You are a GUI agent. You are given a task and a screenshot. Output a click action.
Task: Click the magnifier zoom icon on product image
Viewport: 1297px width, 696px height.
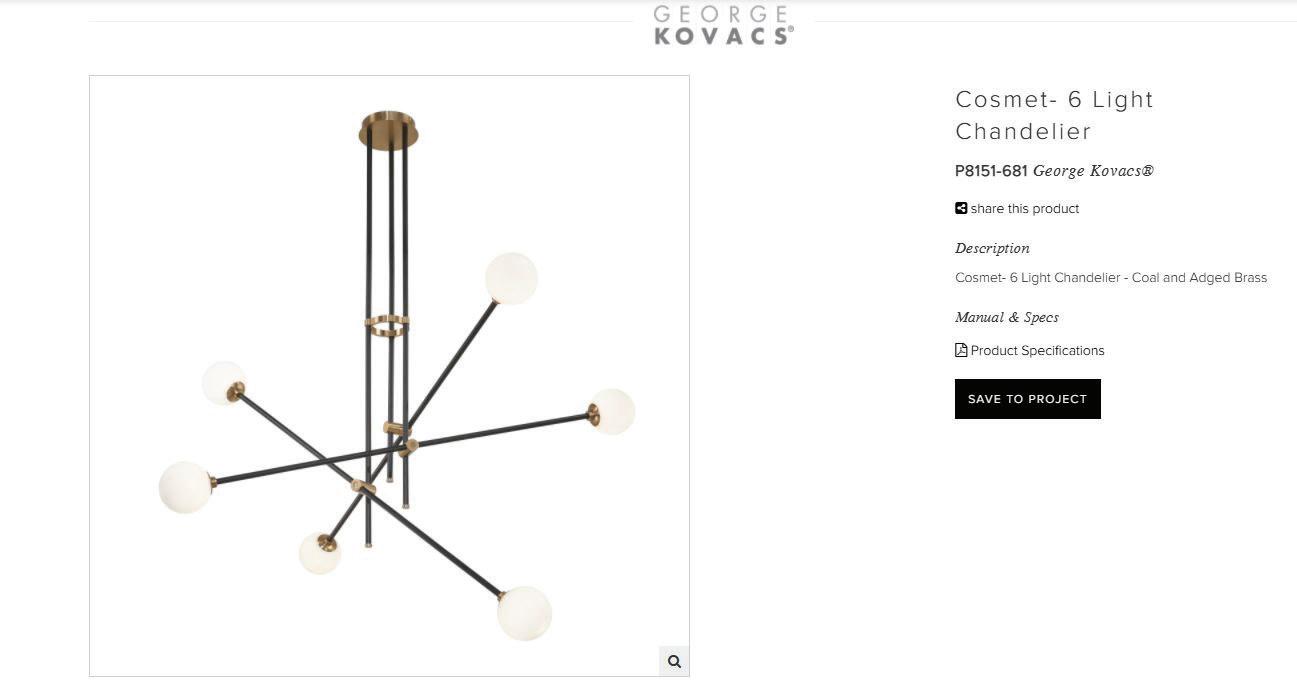coord(674,661)
